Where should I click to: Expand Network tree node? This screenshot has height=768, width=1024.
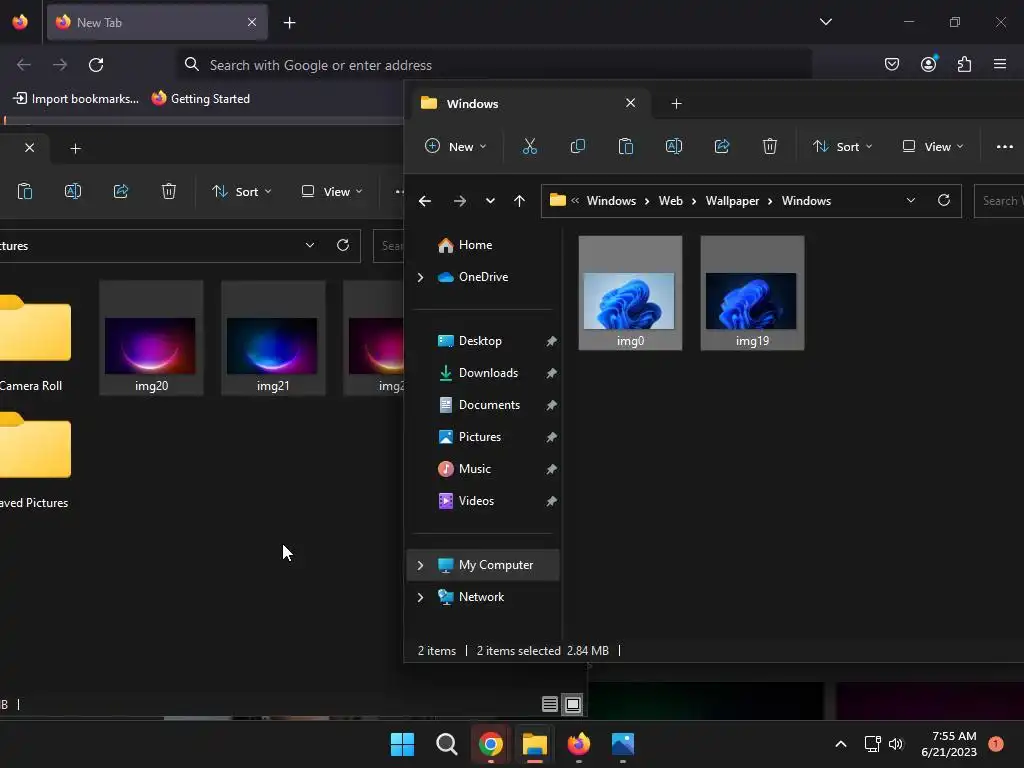pyautogui.click(x=421, y=598)
